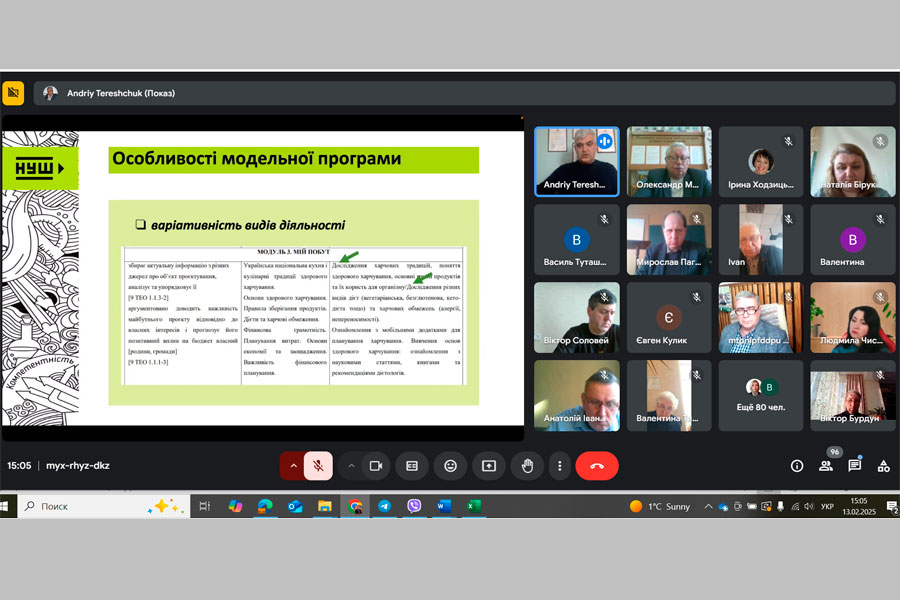The height and width of the screenshot is (600, 900).
Task: Open Outlook from the taskbar
Action: click(295, 506)
